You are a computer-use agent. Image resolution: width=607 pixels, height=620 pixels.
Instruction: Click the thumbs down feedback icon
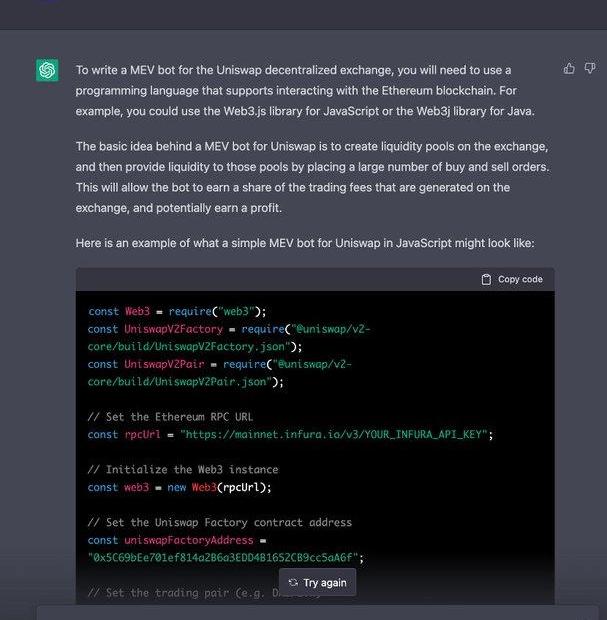pyautogui.click(x=590, y=68)
